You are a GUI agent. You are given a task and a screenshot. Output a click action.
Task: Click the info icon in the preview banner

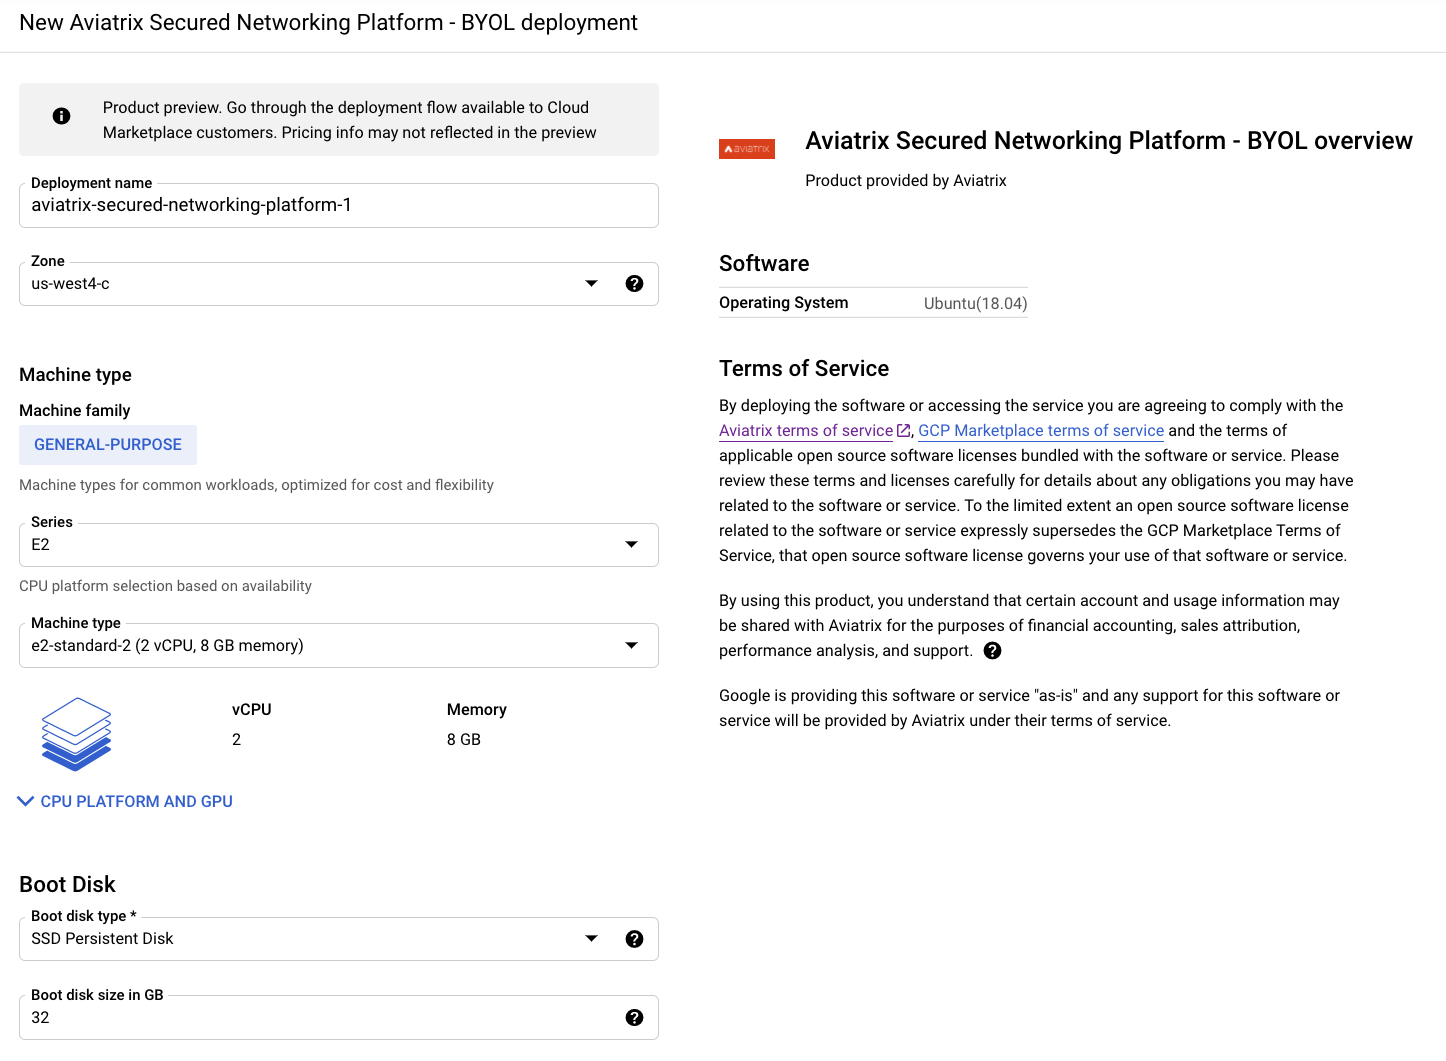pyautogui.click(x=61, y=115)
